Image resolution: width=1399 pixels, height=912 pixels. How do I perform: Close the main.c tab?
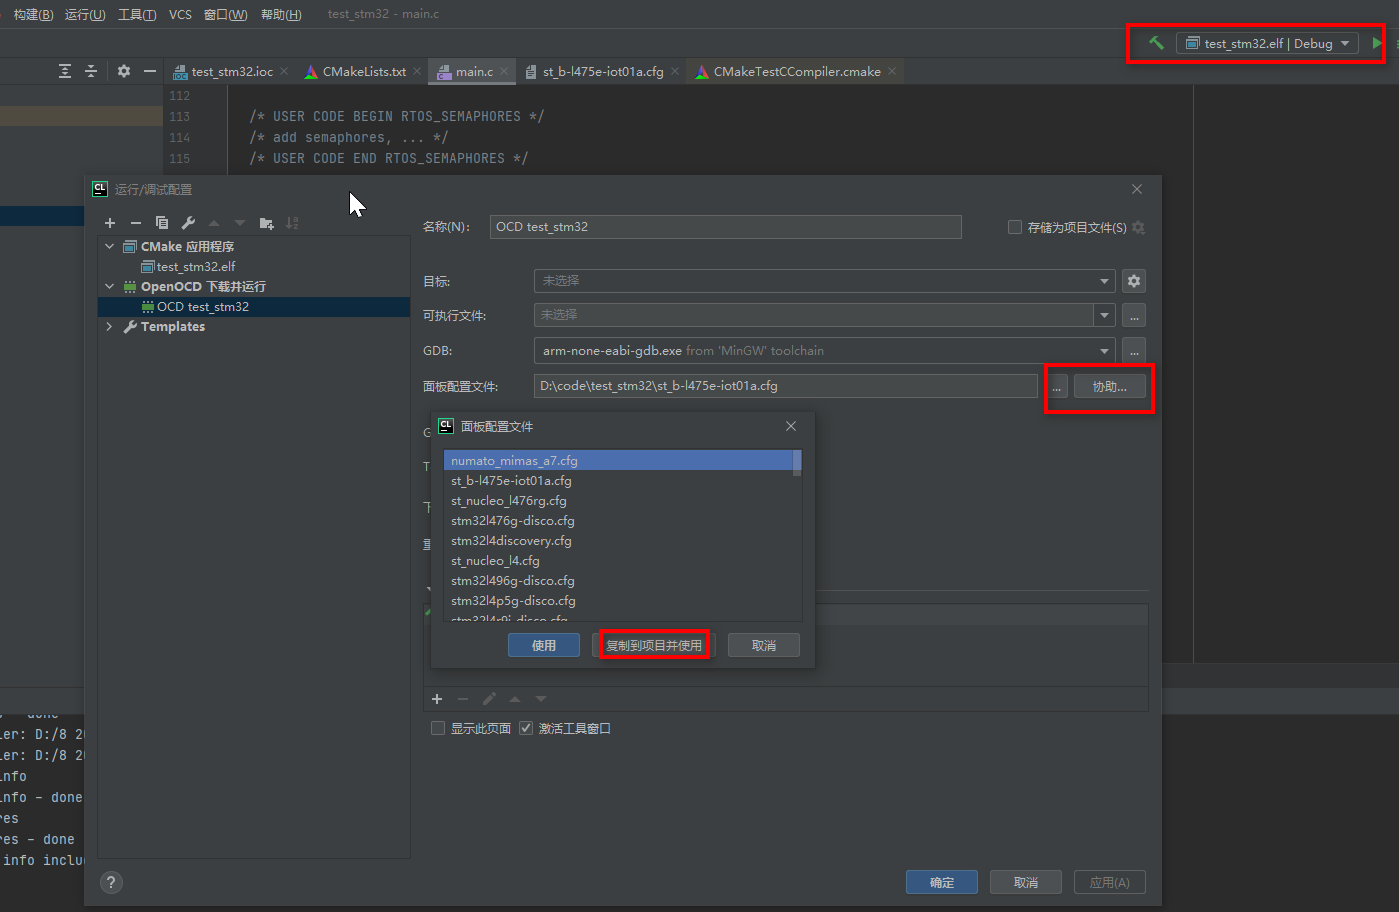tap(504, 71)
